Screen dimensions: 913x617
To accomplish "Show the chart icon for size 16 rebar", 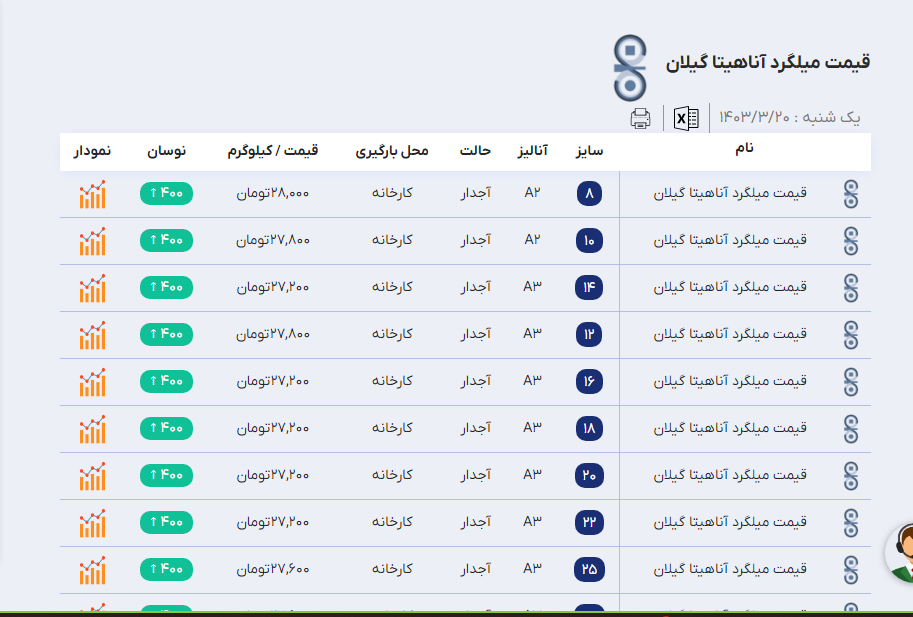I will tap(92, 382).
